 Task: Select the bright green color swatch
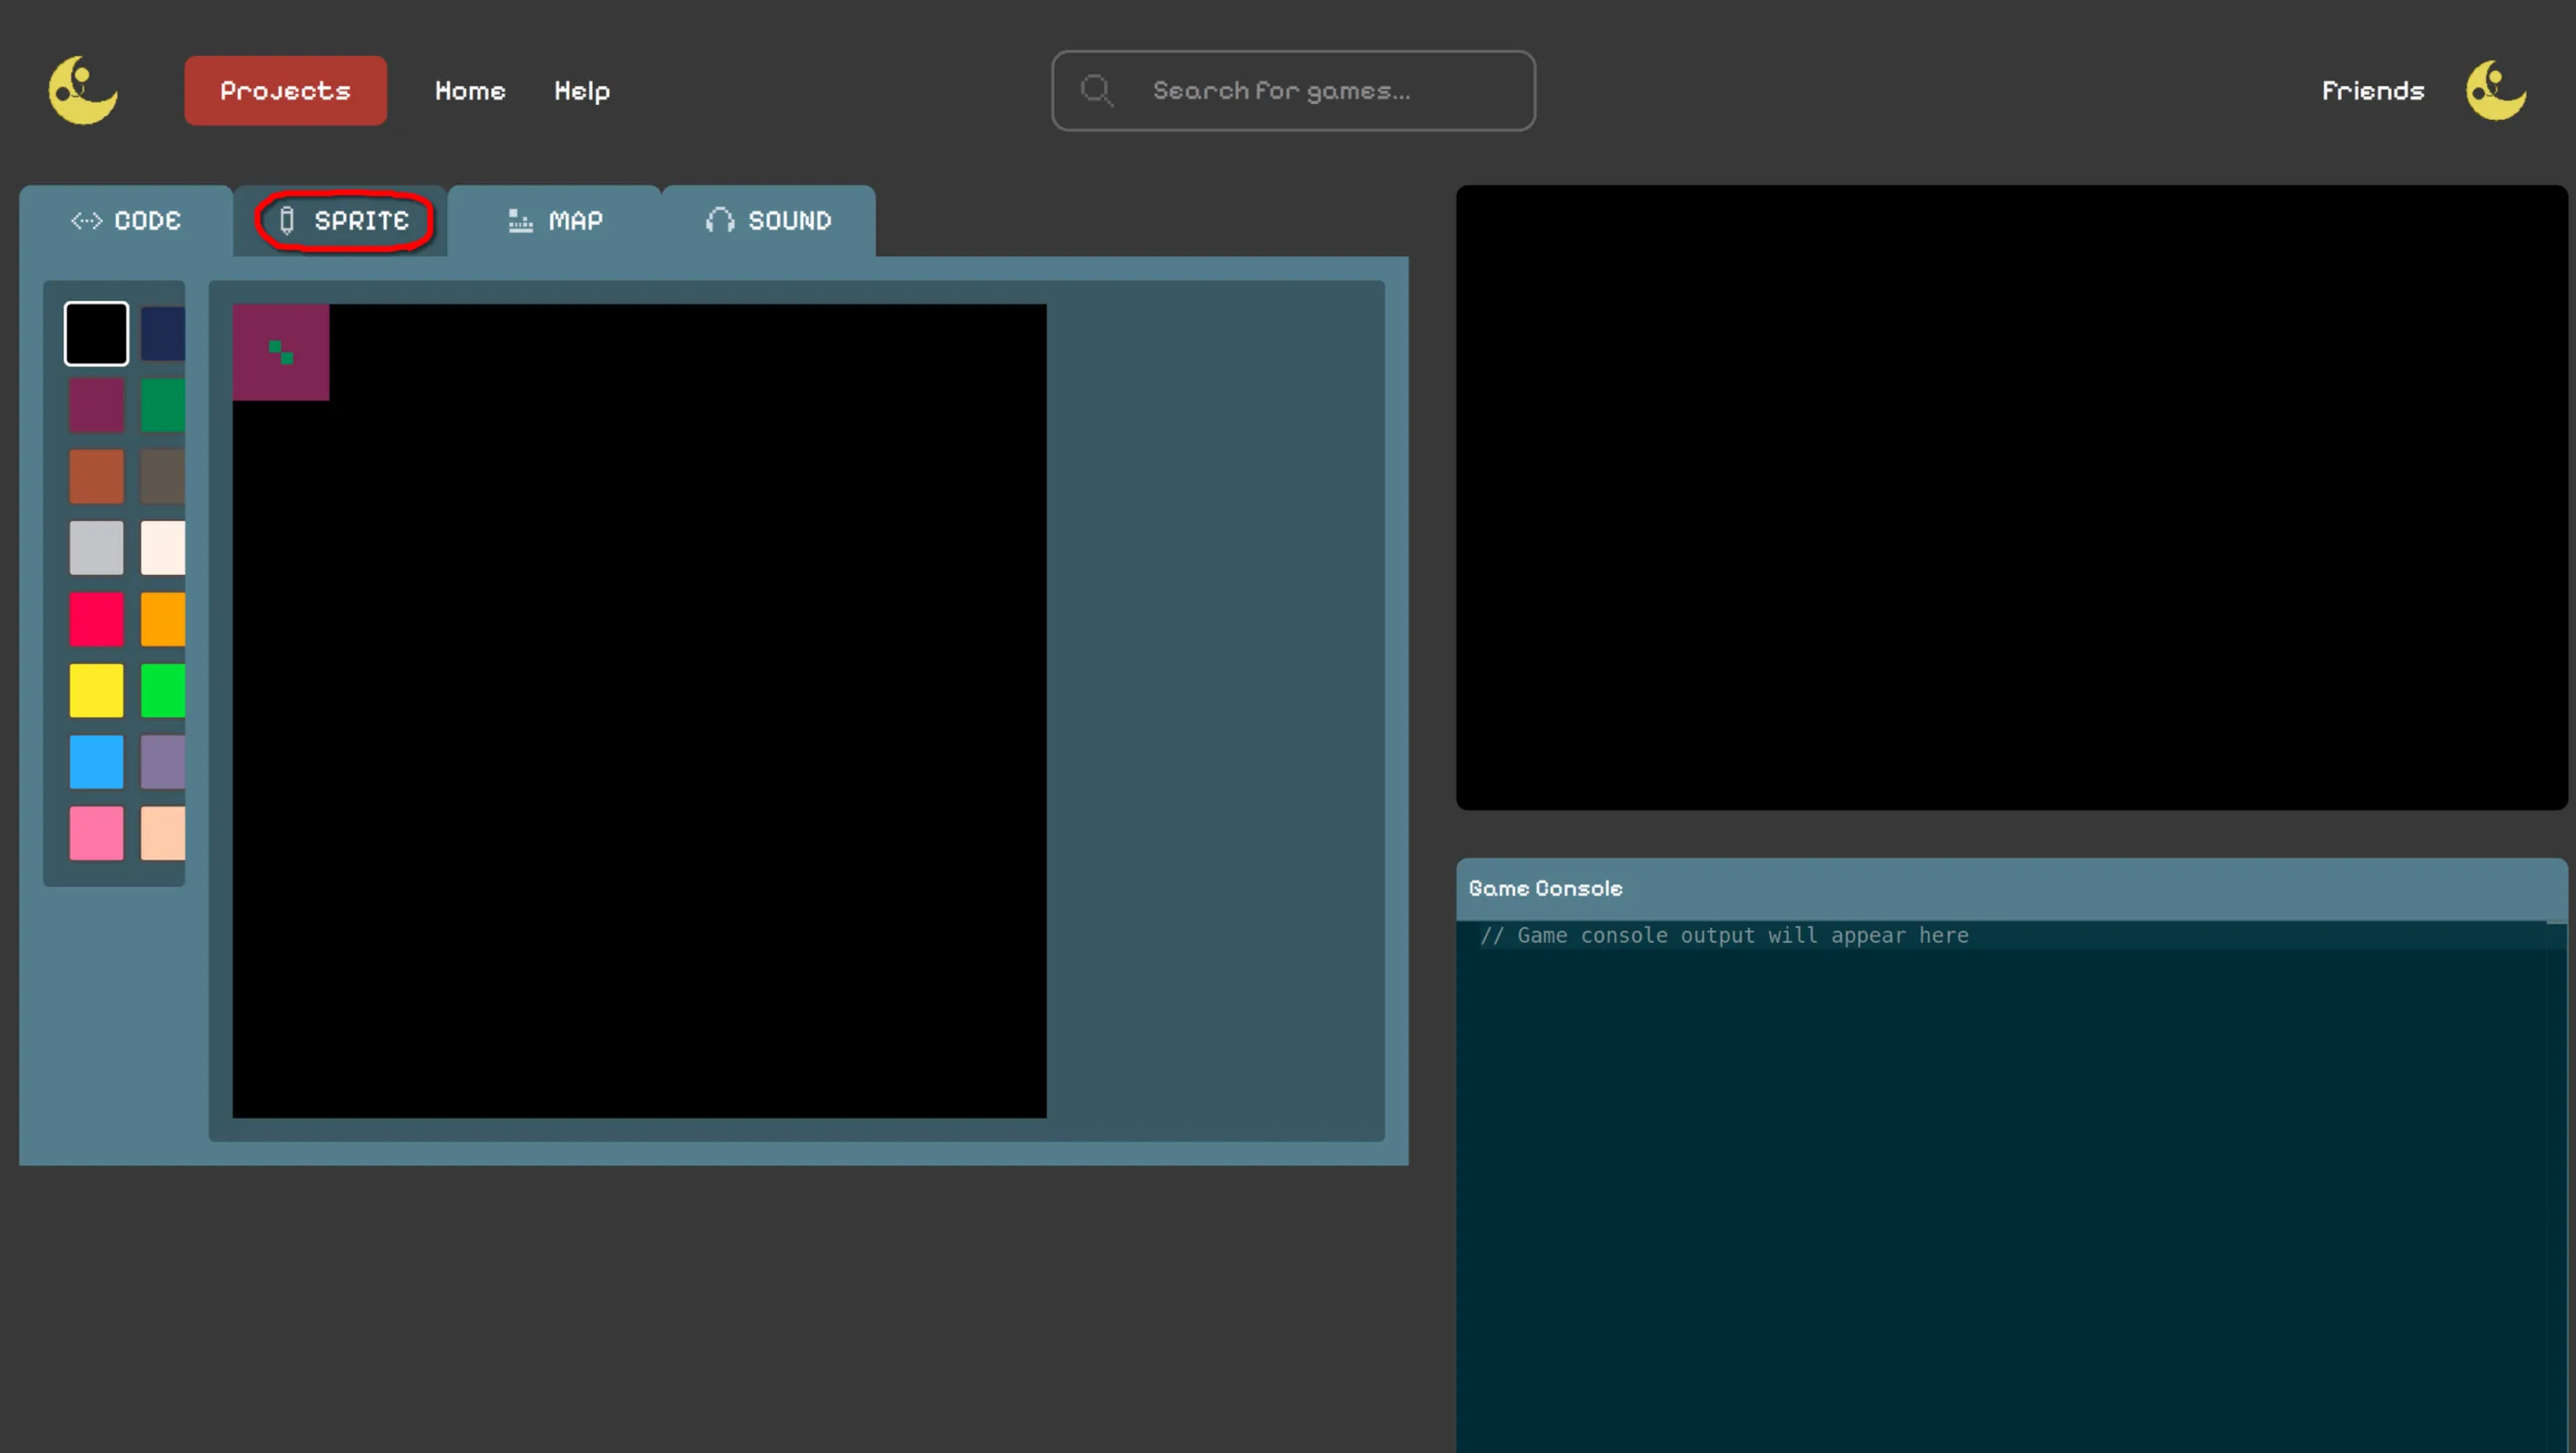point(163,690)
